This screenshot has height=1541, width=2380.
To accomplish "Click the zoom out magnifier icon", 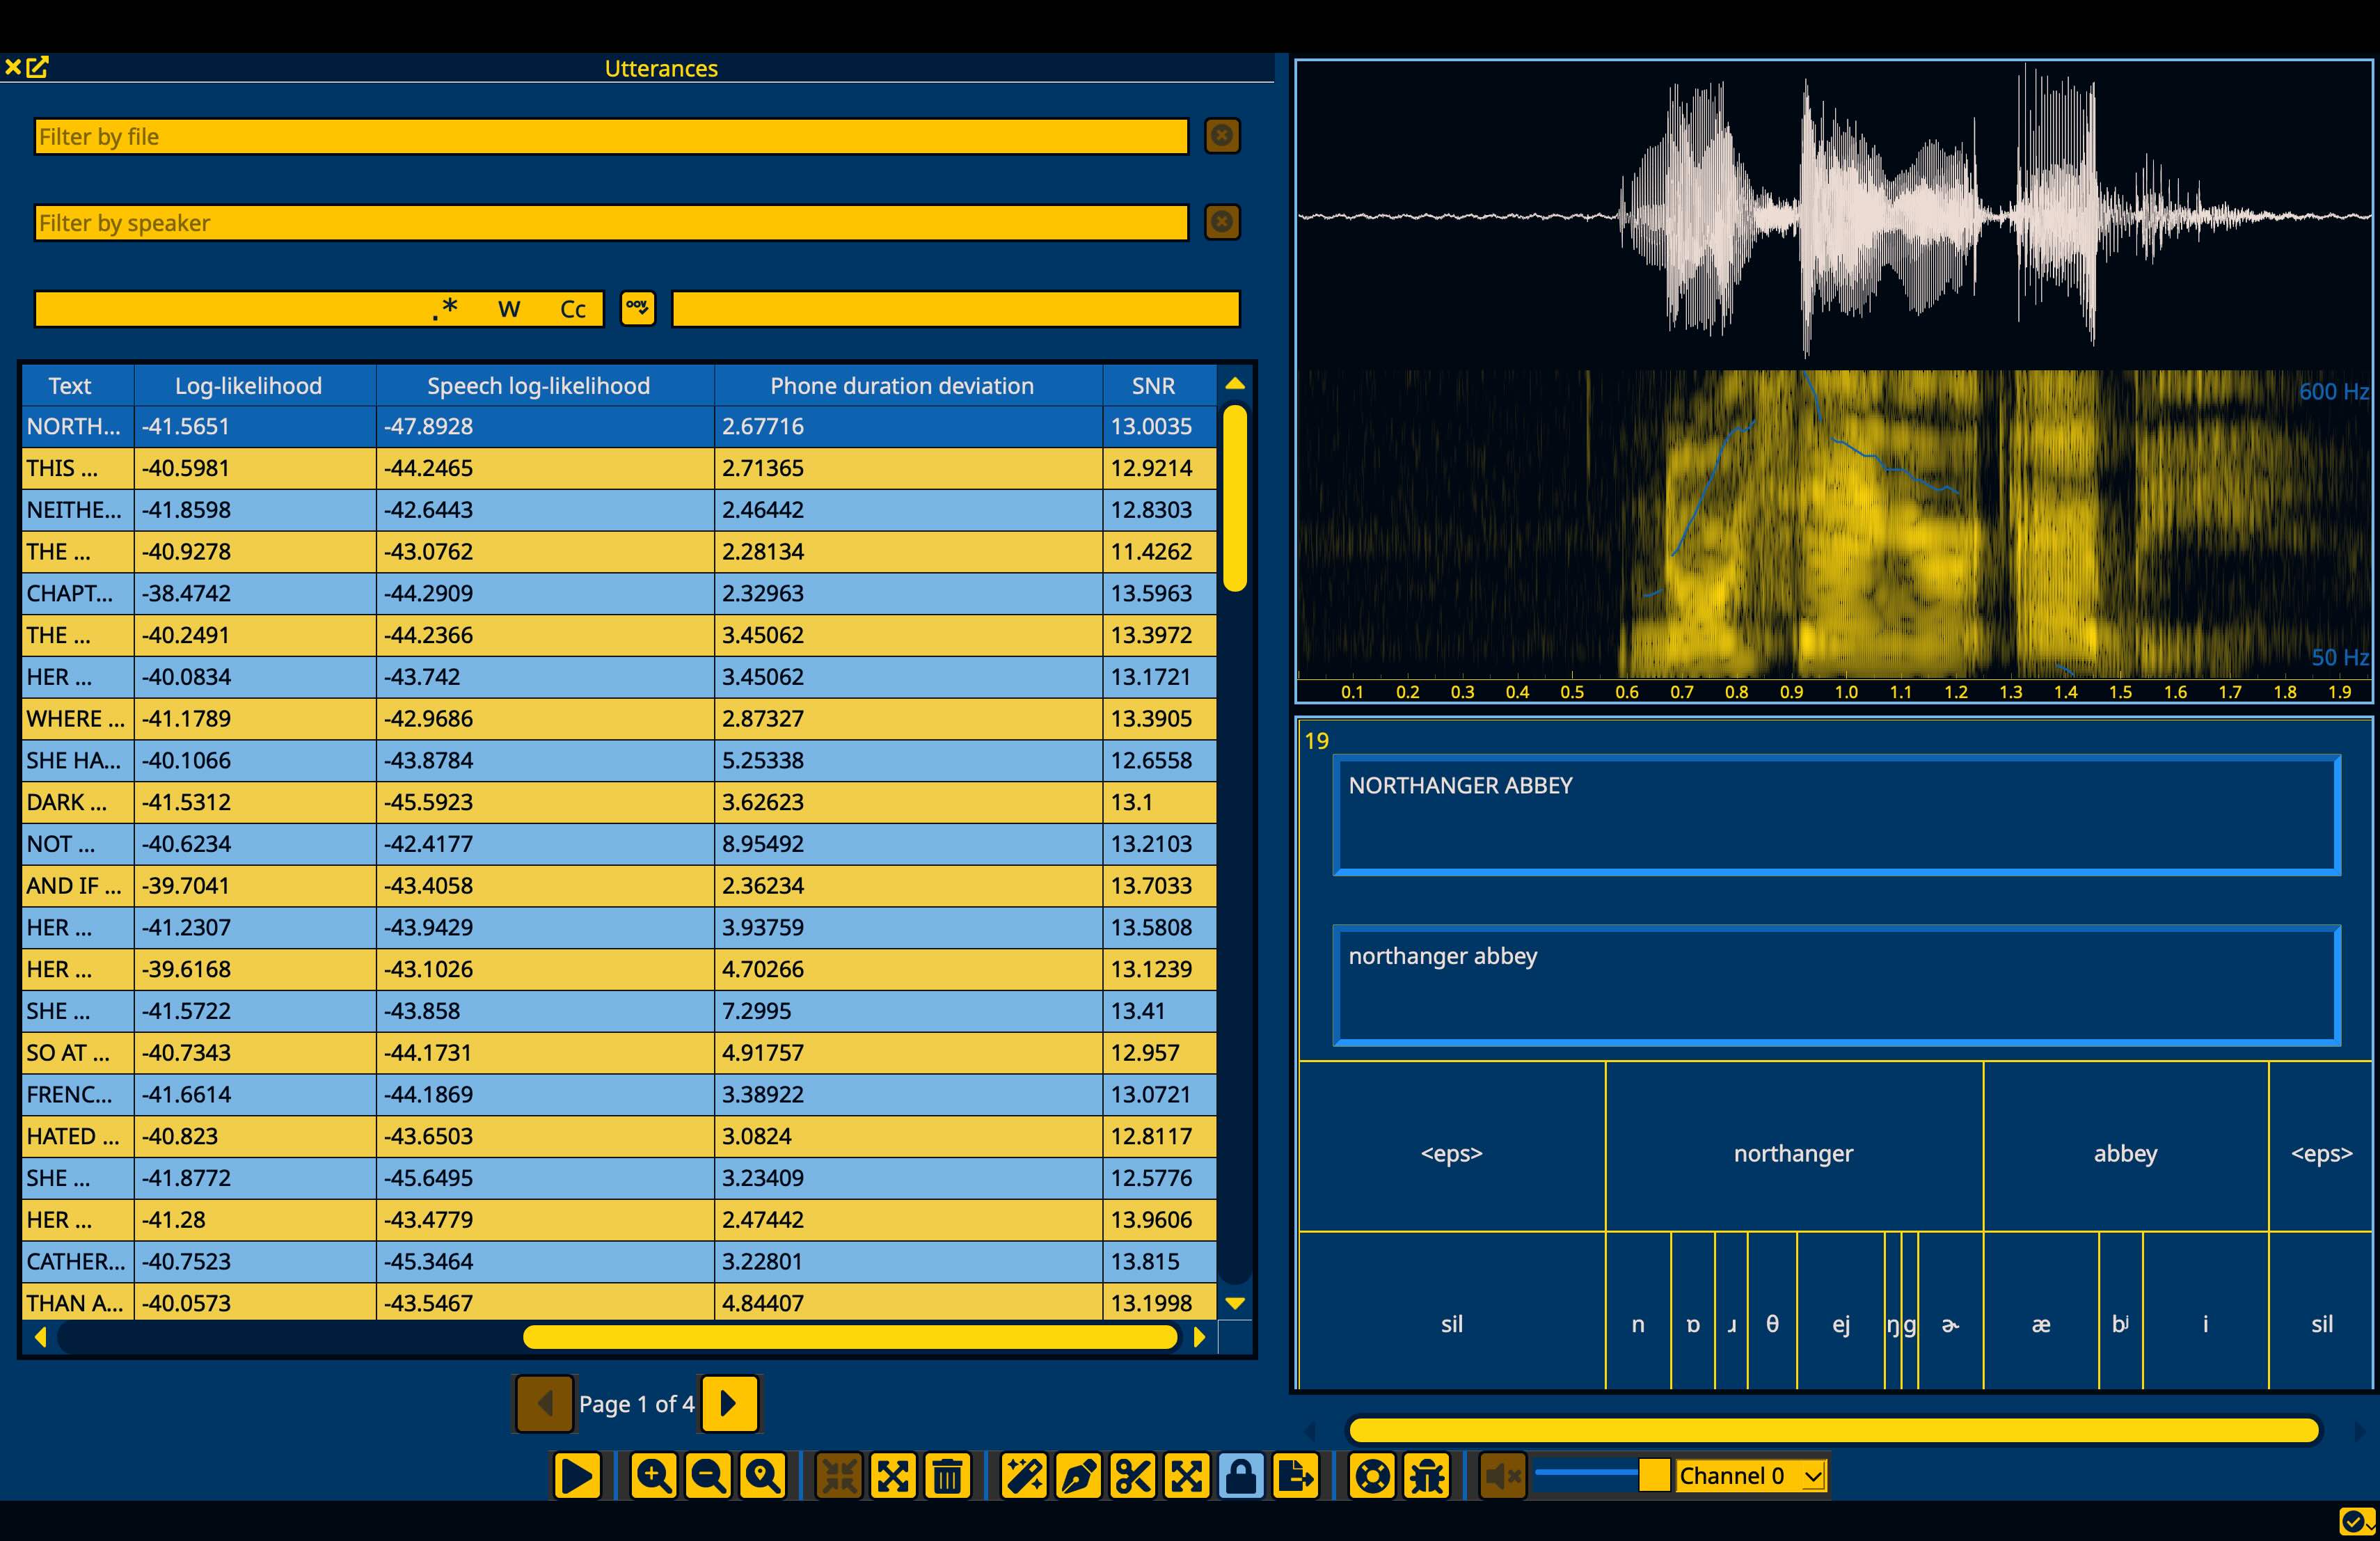I will coord(709,1476).
